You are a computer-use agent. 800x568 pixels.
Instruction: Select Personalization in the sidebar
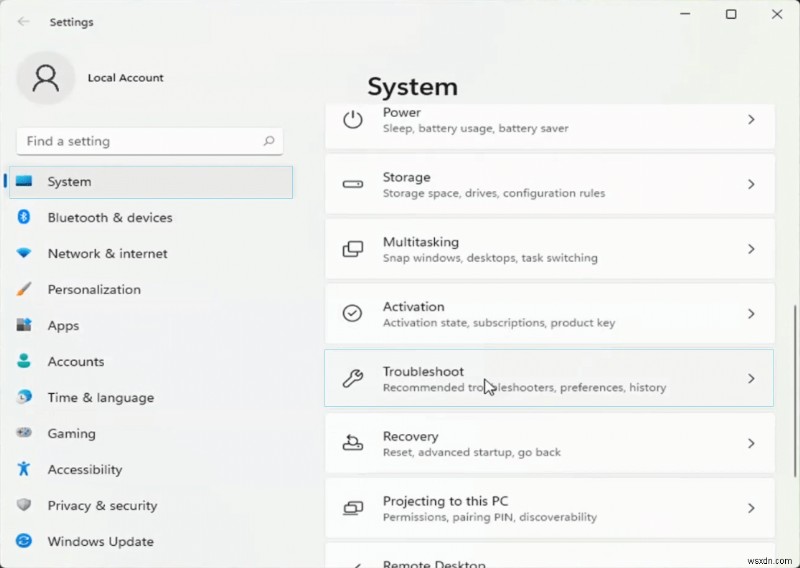94,290
